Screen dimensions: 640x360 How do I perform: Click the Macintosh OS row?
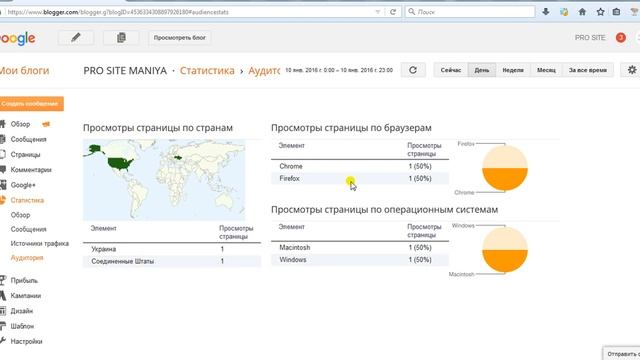pos(360,248)
